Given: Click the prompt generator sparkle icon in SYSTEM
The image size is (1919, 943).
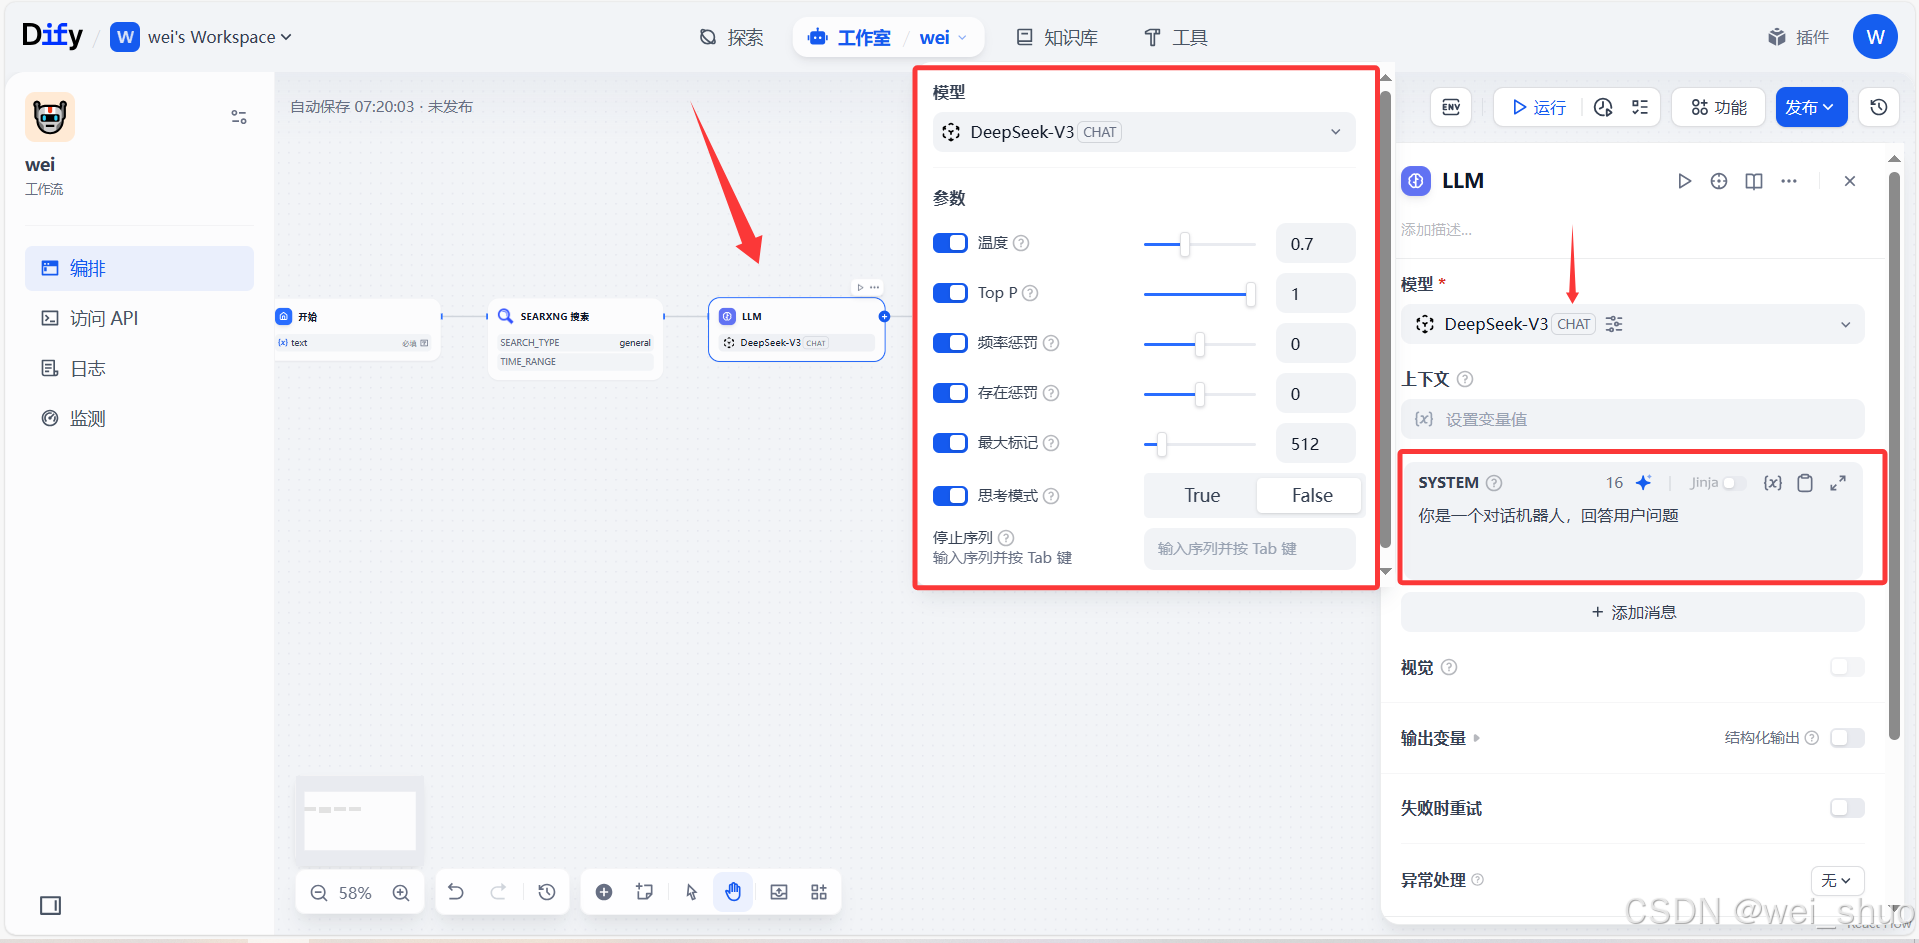Looking at the screenshot, I should coord(1643,483).
